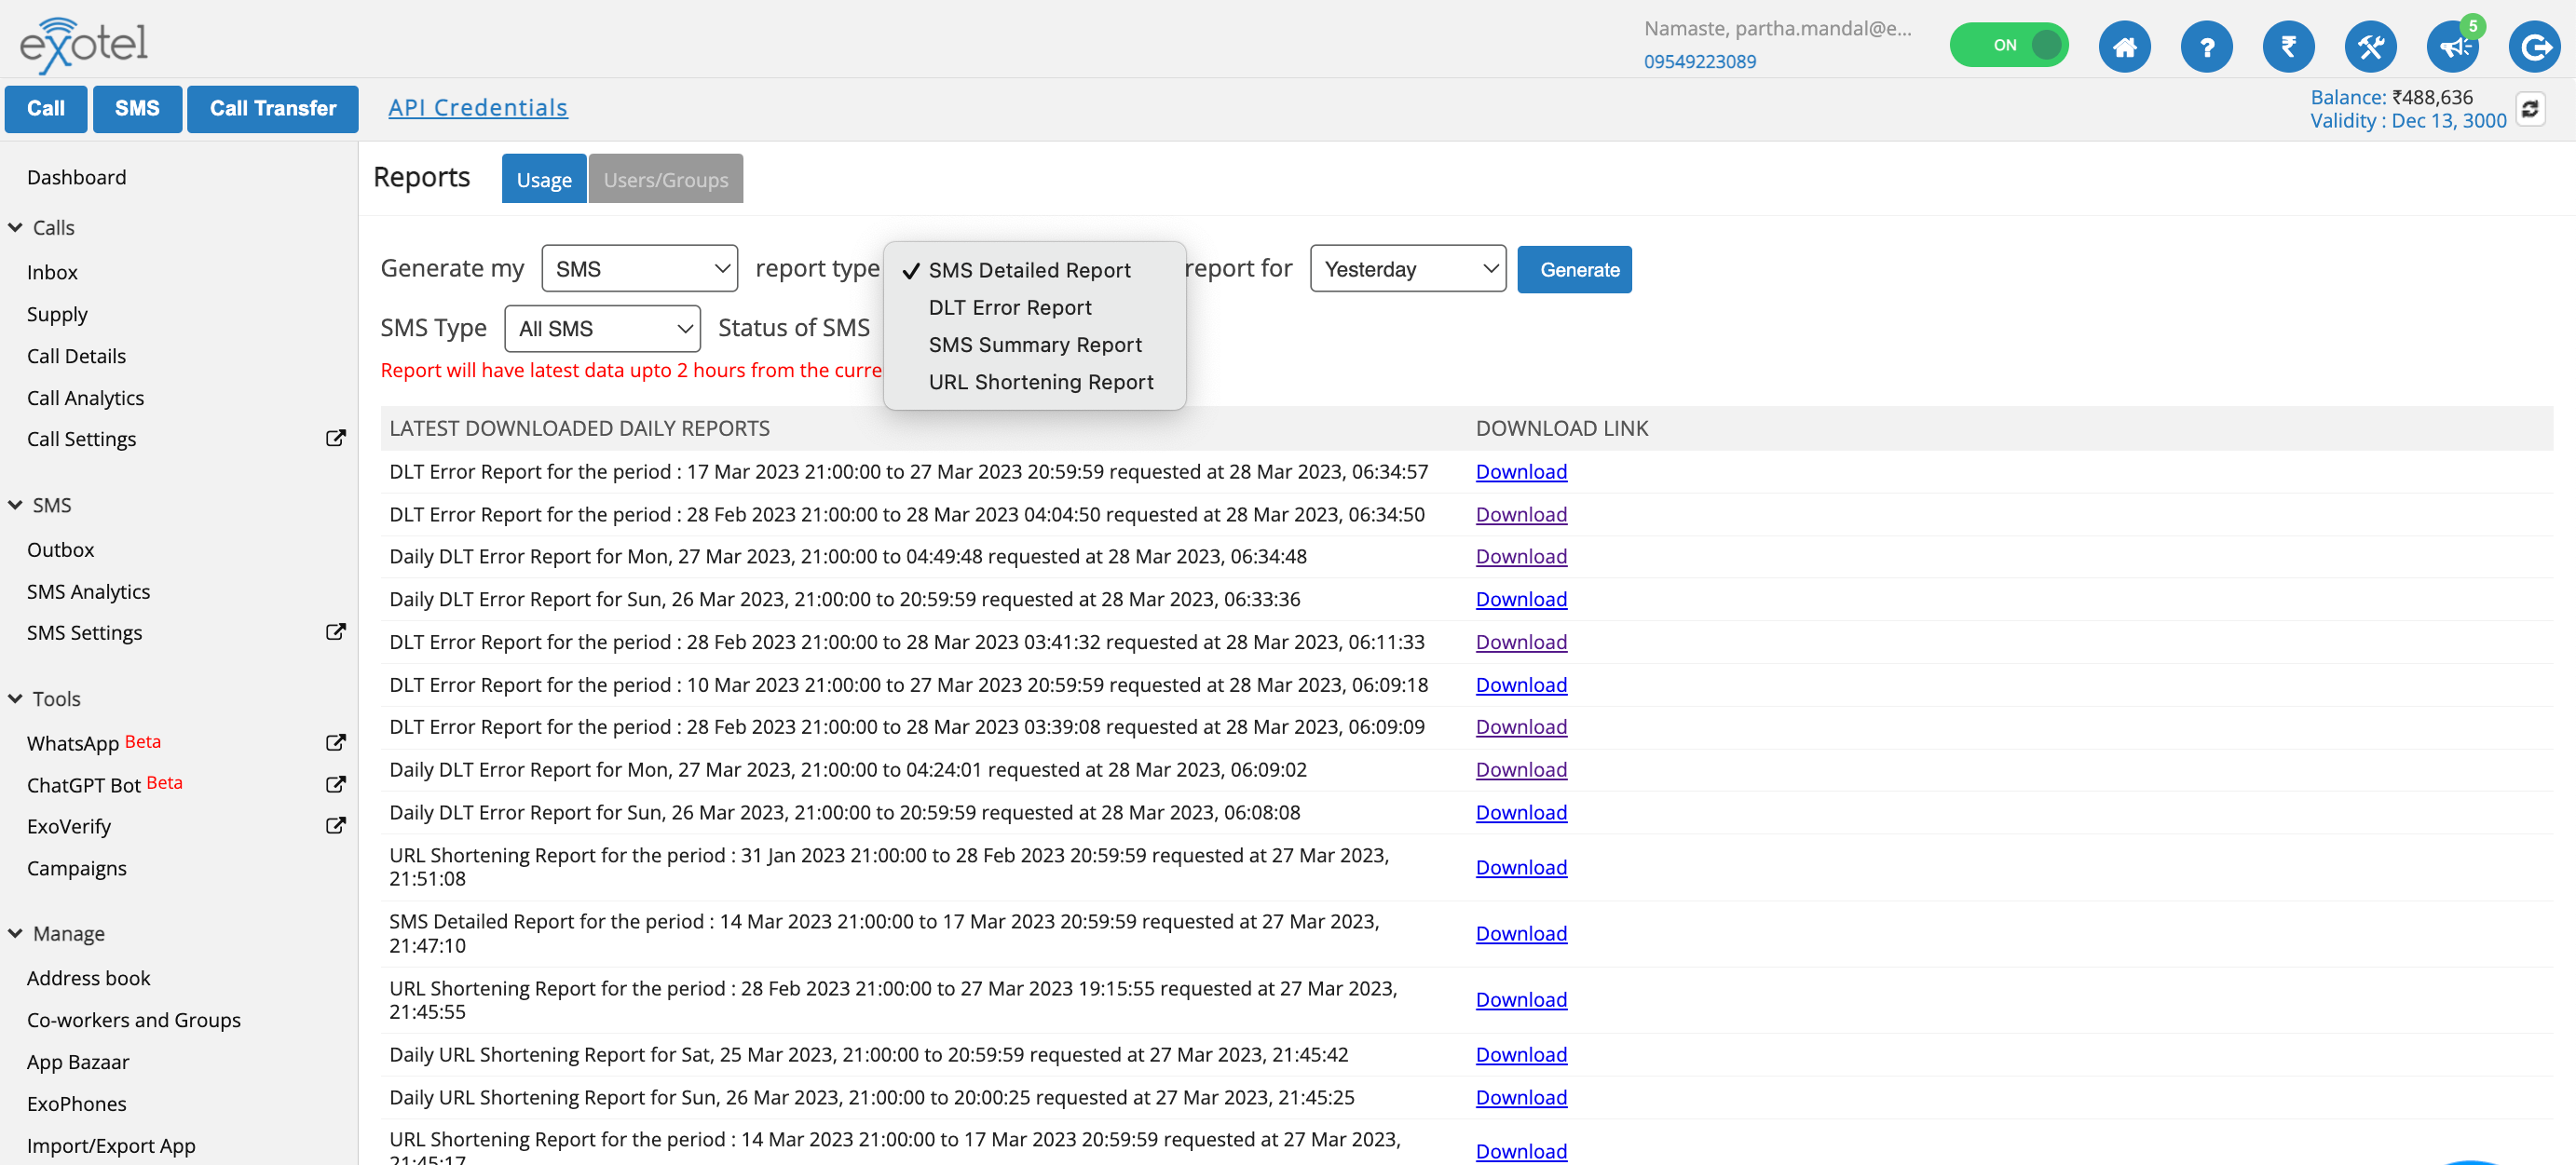Open ChatGPT Bot external link icon

tap(336, 784)
